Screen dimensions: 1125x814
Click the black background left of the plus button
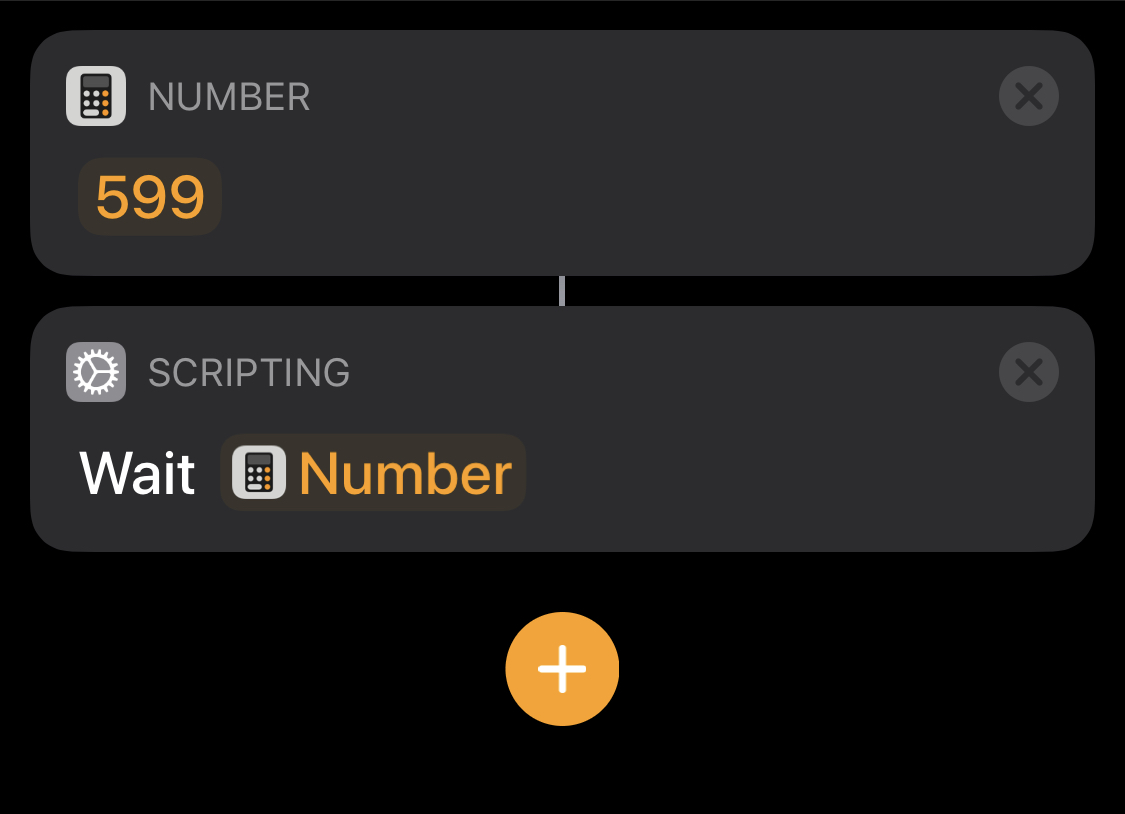tap(250, 669)
